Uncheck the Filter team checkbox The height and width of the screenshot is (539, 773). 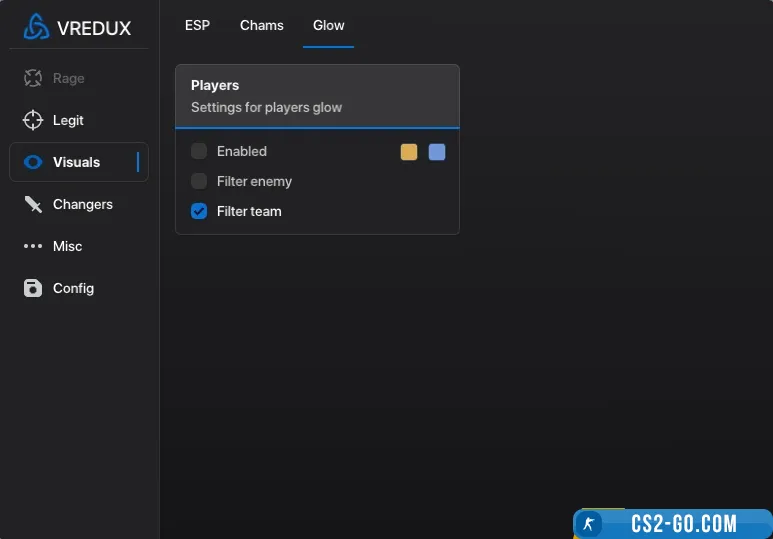point(199,211)
